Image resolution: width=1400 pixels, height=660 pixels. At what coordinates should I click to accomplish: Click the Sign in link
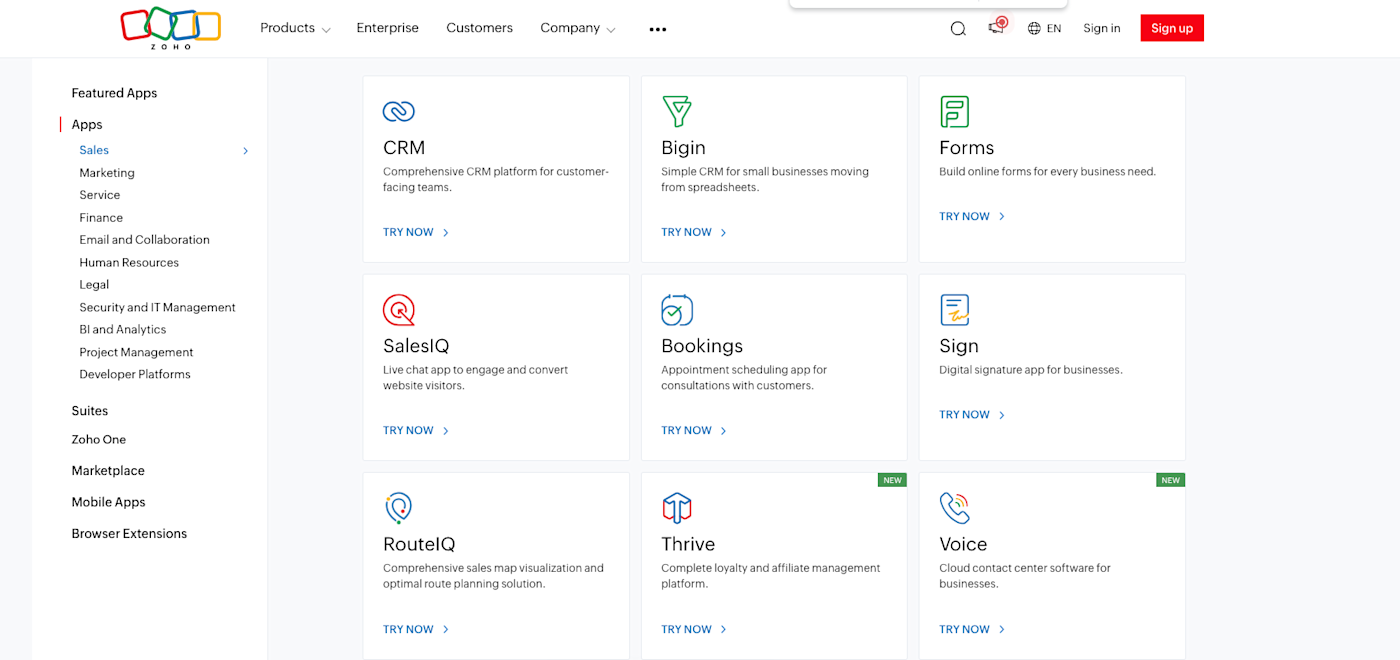[1102, 29]
